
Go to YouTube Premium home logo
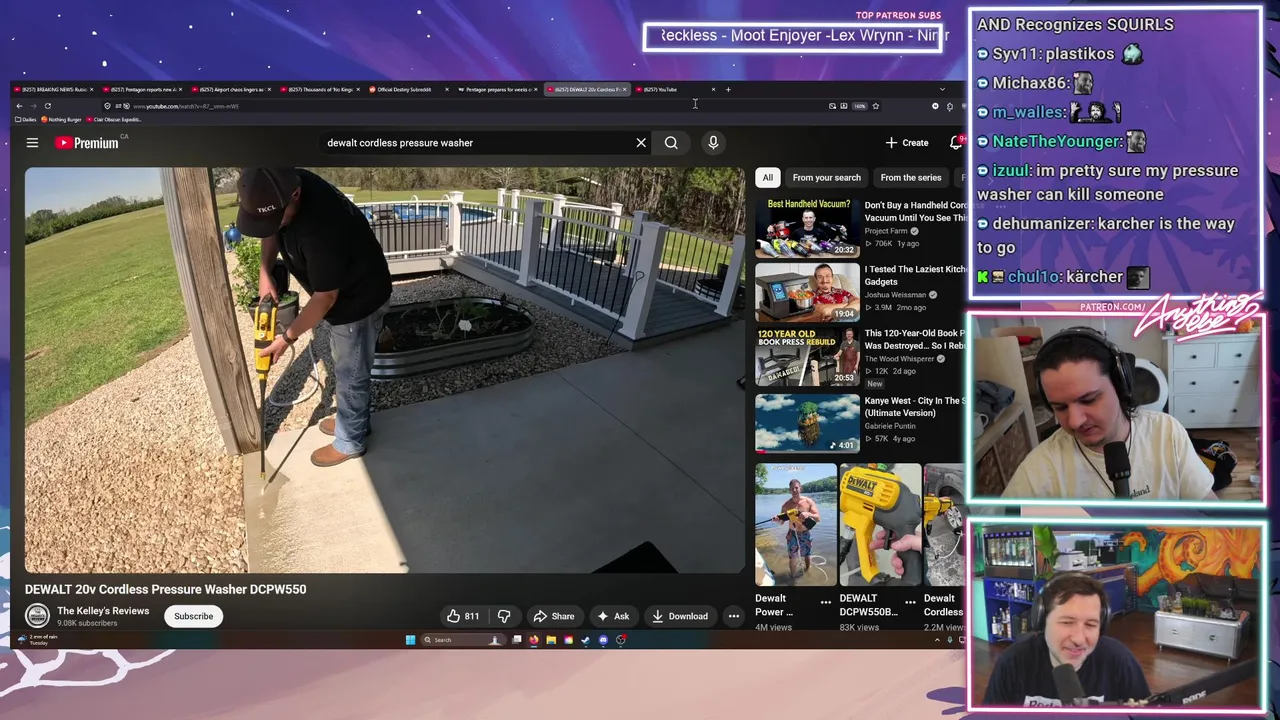pos(86,143)
